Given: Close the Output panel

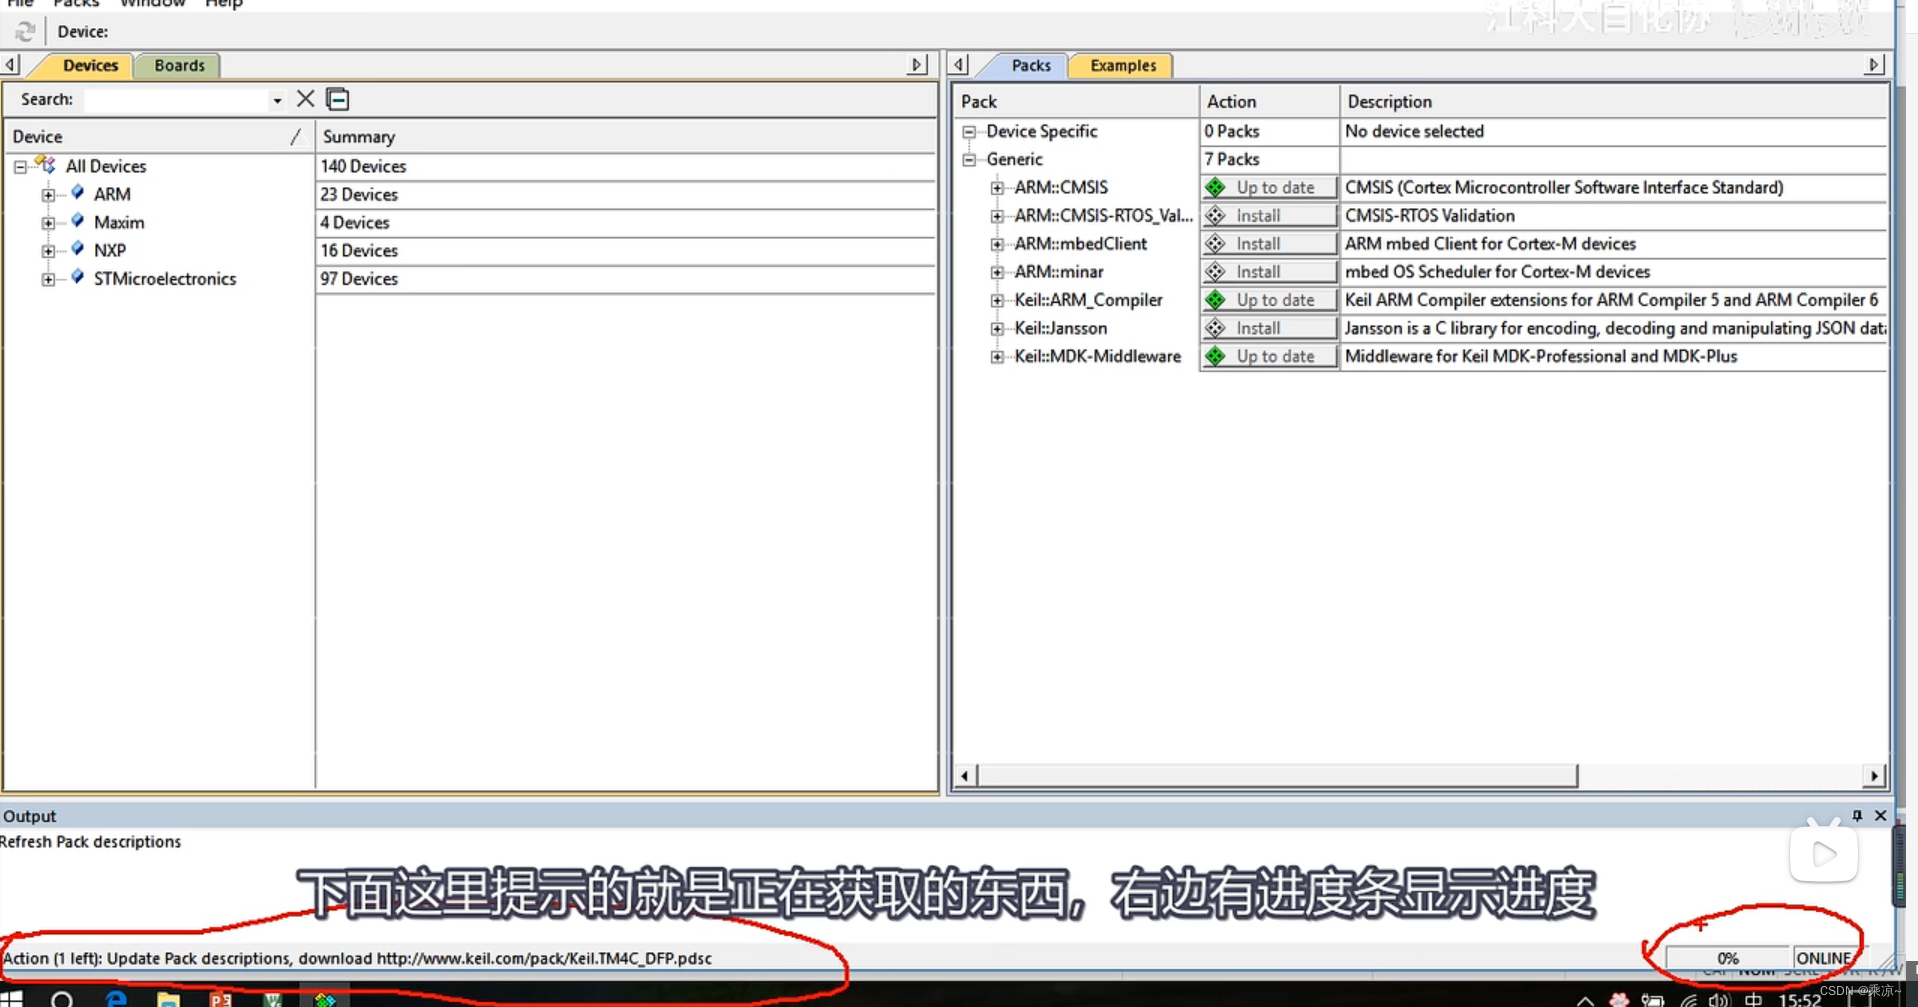Looking at the screenshot, I should (1880, 815).
